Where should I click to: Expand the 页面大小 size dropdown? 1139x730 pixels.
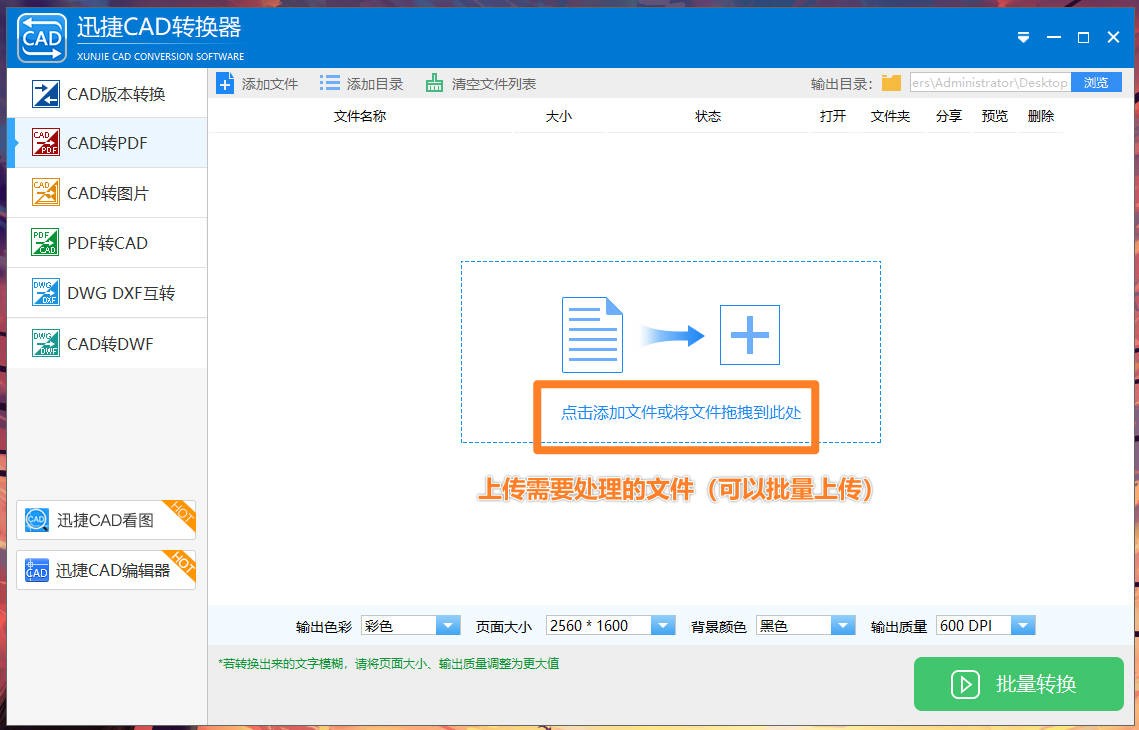point(662,624)
